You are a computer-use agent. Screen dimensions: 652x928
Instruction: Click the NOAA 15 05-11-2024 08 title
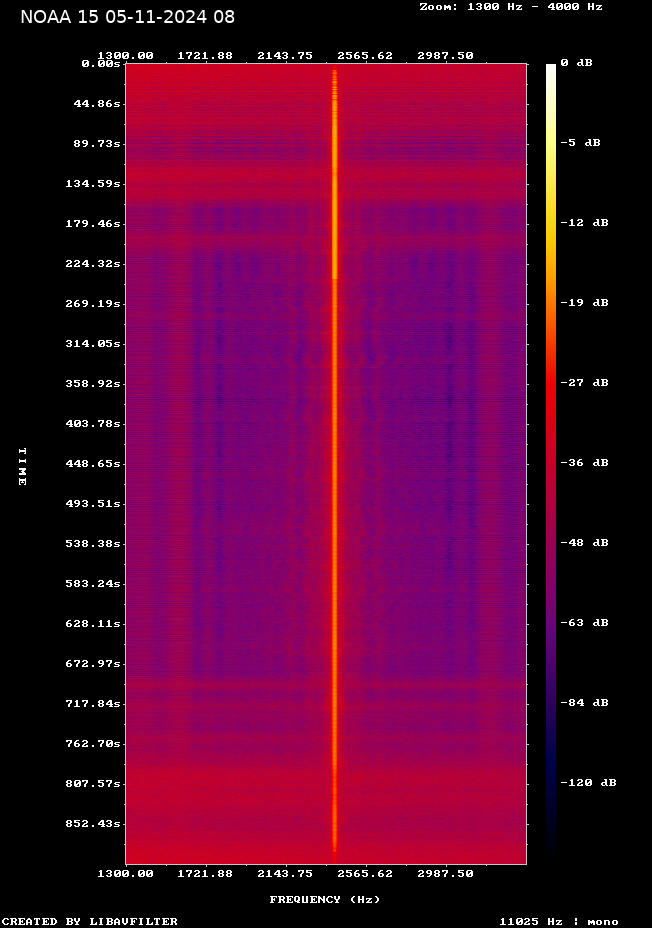(127, 17)
